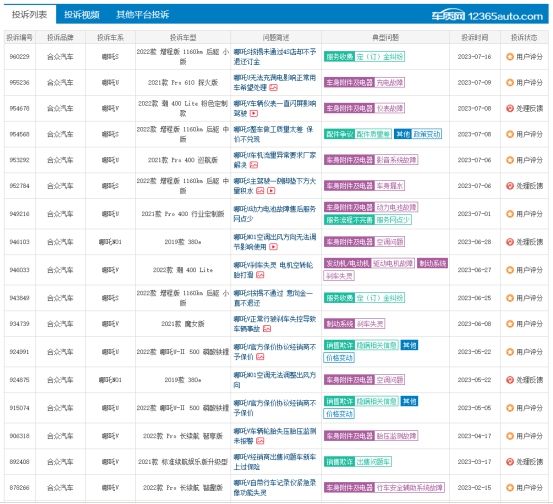
Task: Click the 行车安全辅助系统故障 tag
Action: coord(410,488)
